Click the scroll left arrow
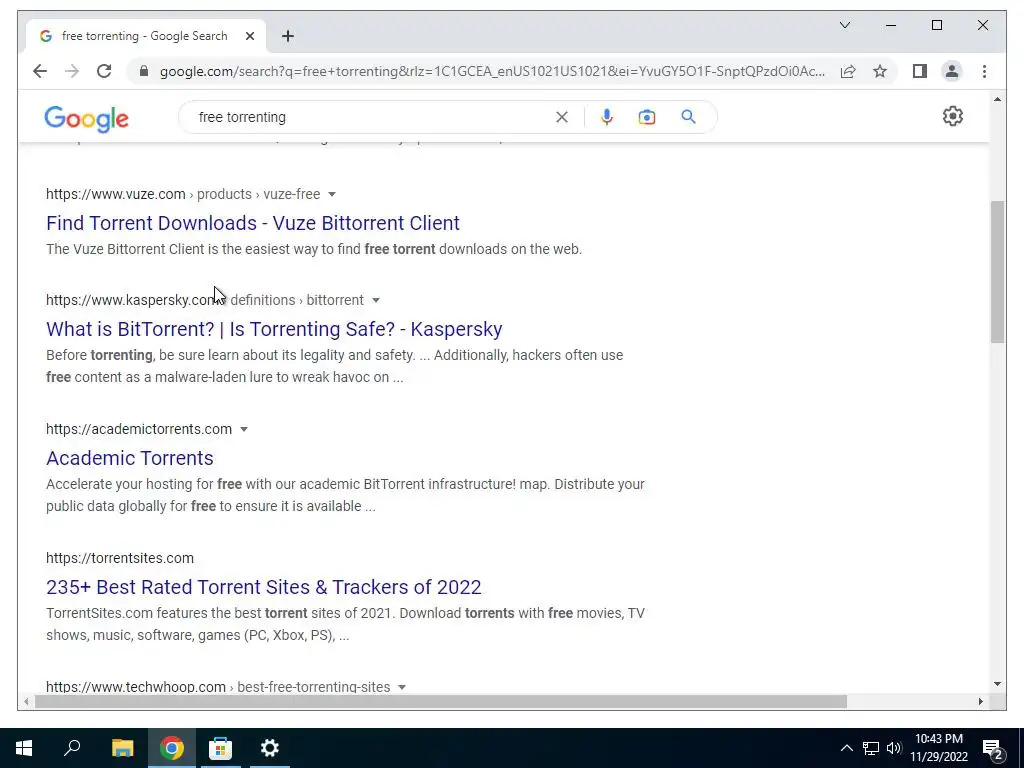This screenshot has height=768, width=1024. [25, 701]
